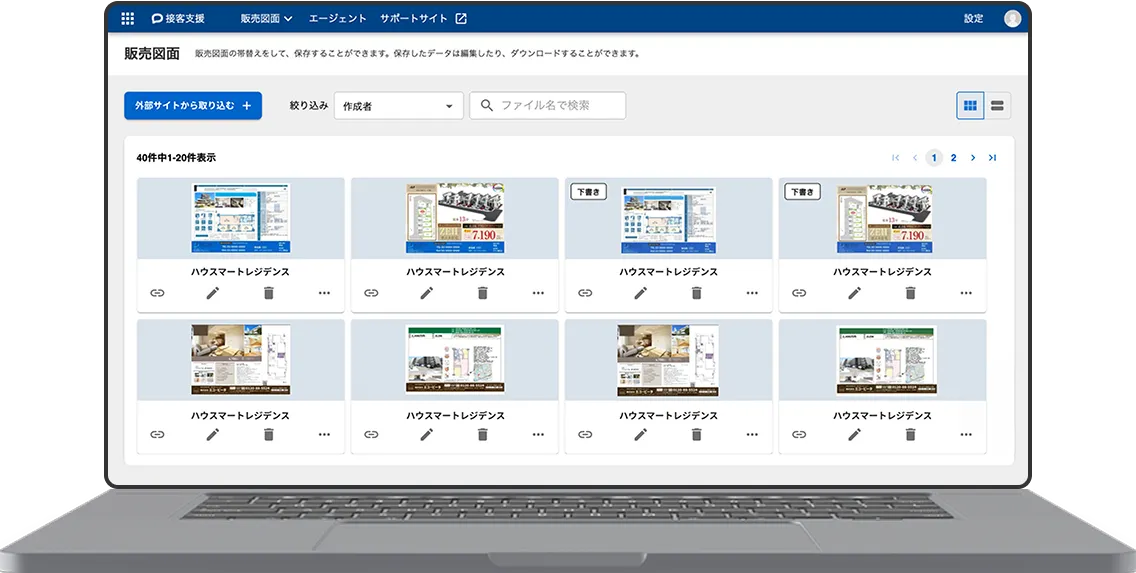Image resolution: width=1136 pixels, height=573 pixels.
Task: Copy link of bottom-row second card
Action: coord(371,435)
